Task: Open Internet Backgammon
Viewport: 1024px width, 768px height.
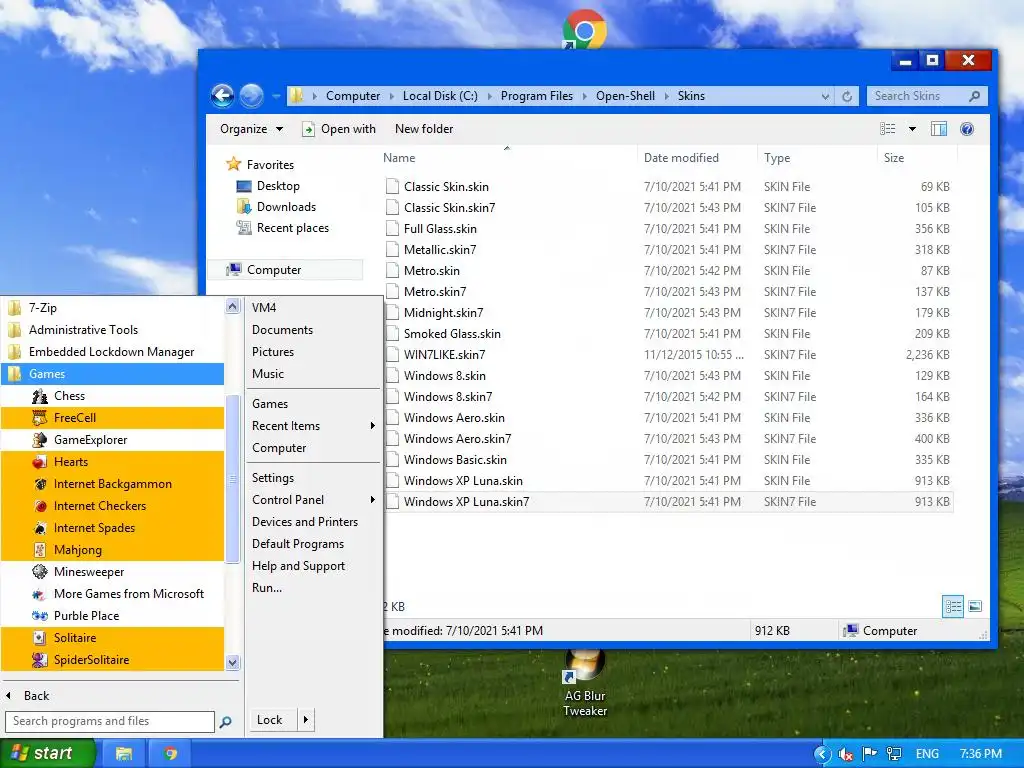Action: coord(112,484)
